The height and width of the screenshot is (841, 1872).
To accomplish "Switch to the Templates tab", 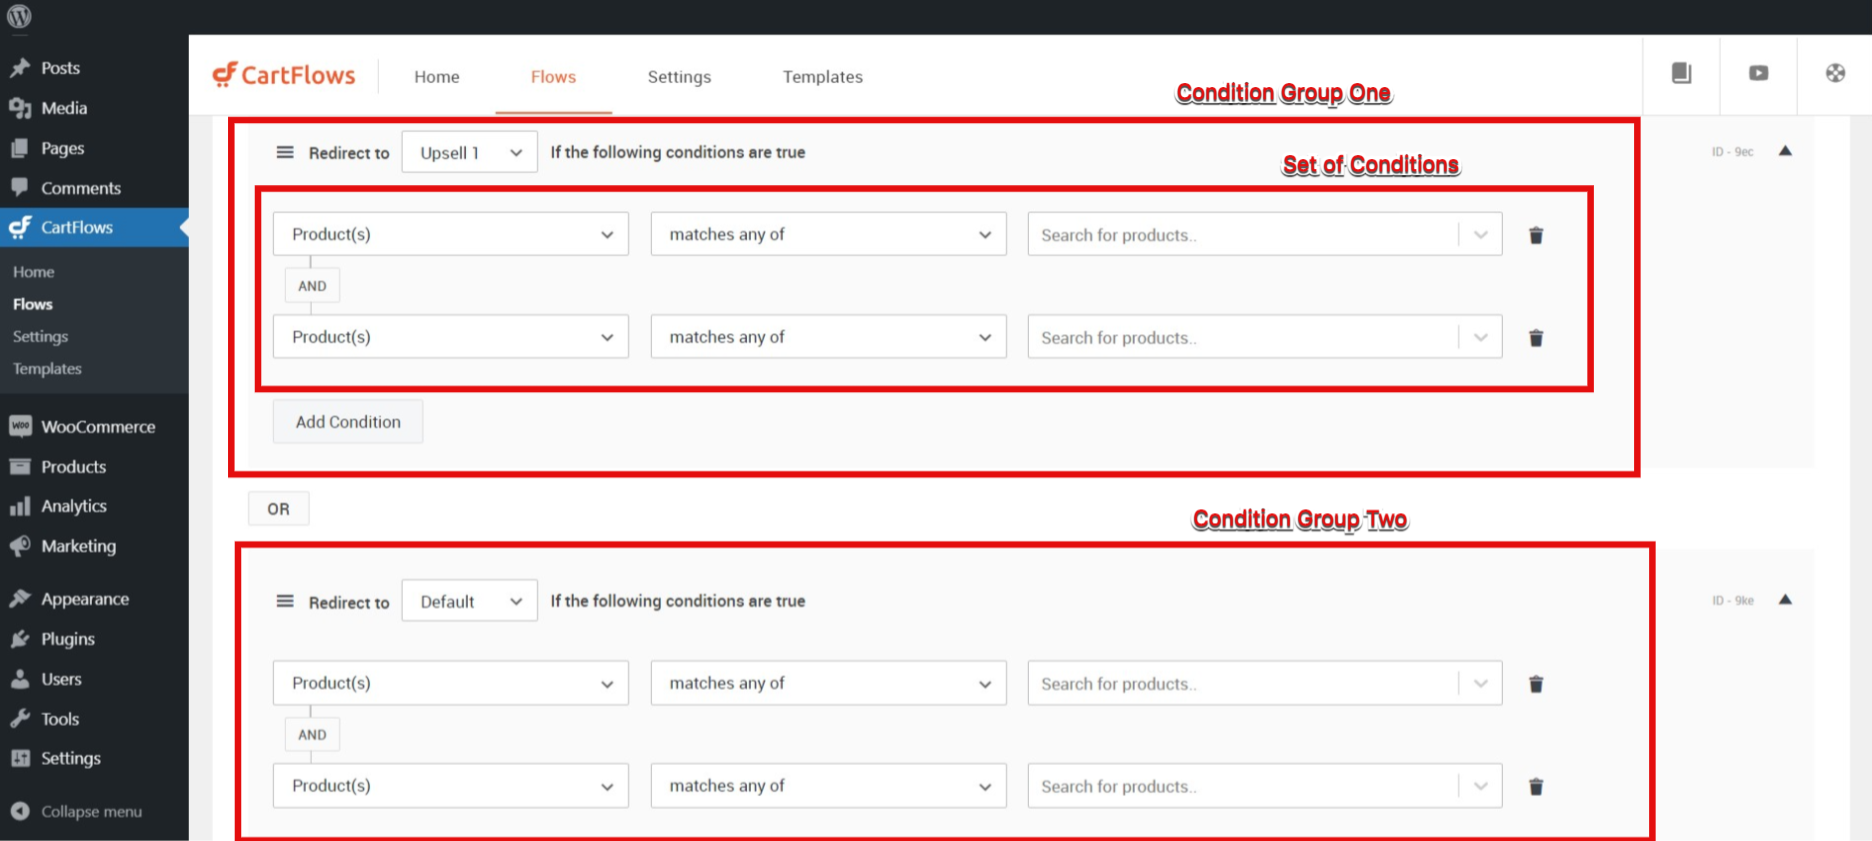I will 822,77.
